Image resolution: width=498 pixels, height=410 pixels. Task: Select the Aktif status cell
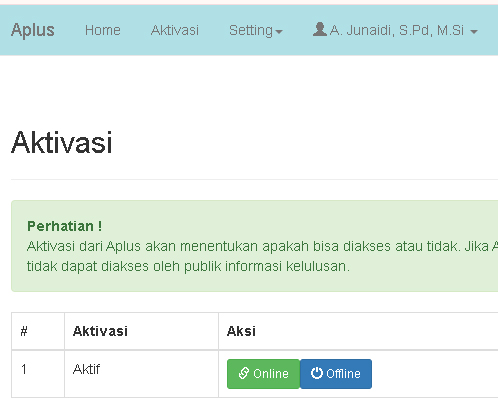pos(141,374)
